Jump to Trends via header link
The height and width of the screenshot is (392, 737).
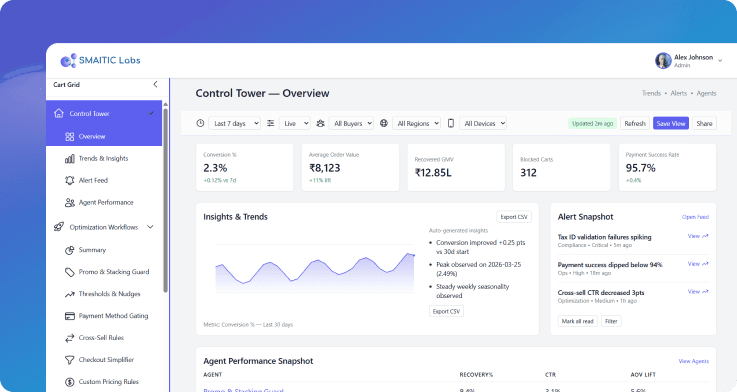(651, 93)
